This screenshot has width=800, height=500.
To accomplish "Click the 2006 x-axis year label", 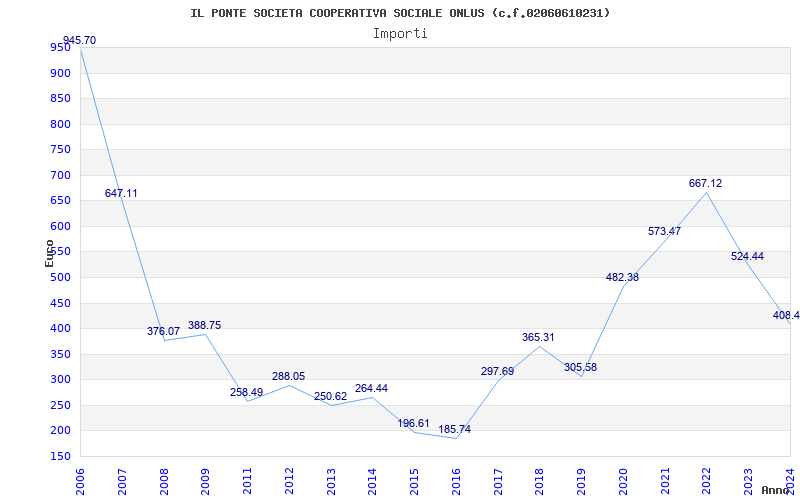I will coord(80,482).
